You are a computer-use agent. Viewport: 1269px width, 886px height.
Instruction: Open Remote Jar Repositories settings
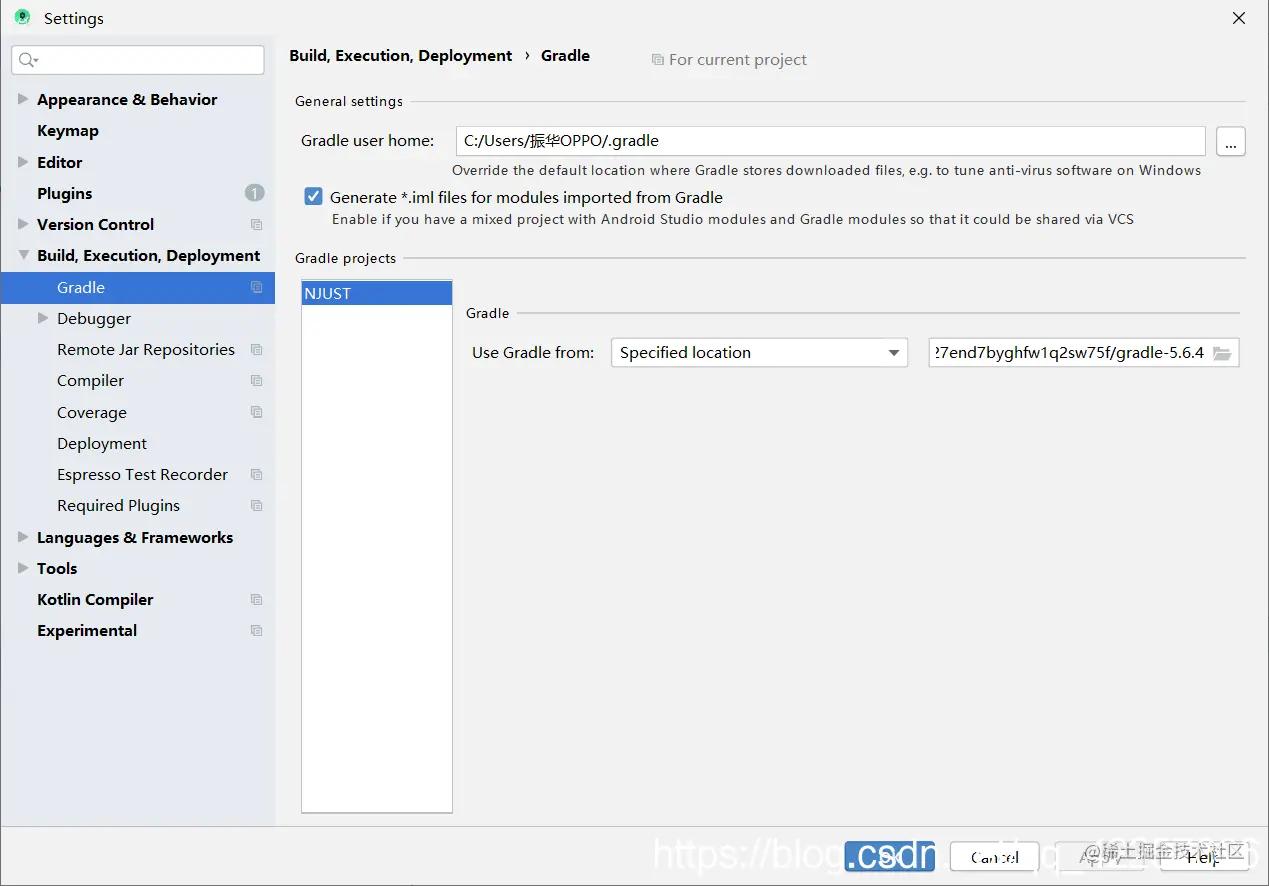point(146,350)
